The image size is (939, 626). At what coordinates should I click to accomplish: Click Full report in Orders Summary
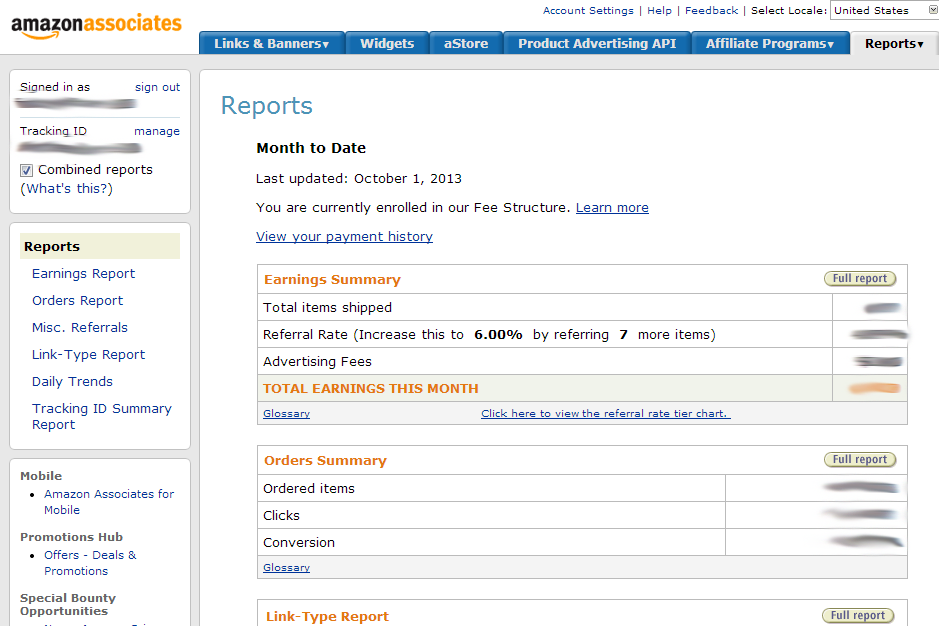click(859, 460)
